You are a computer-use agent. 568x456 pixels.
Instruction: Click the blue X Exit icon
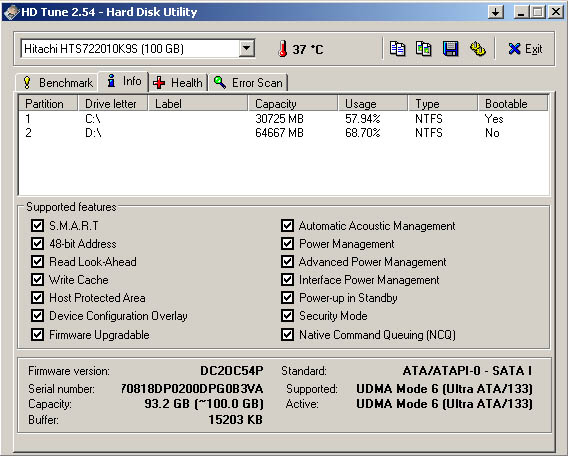pos(514,49)
